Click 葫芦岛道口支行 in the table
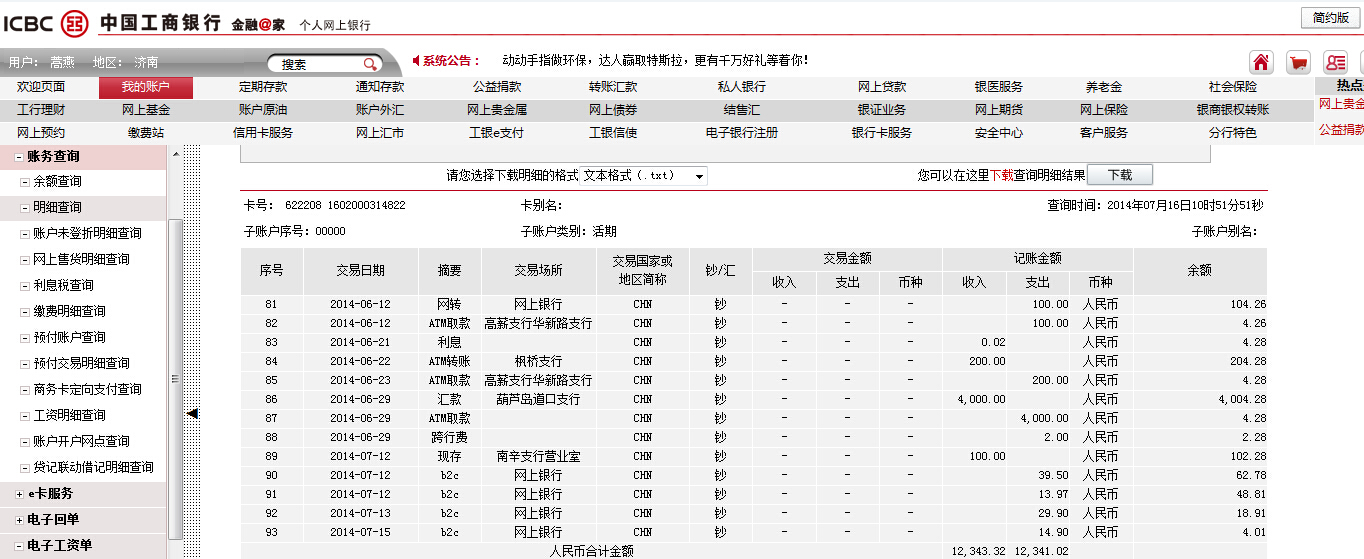The image size is (1364, 559). click(x=538, y=399)
